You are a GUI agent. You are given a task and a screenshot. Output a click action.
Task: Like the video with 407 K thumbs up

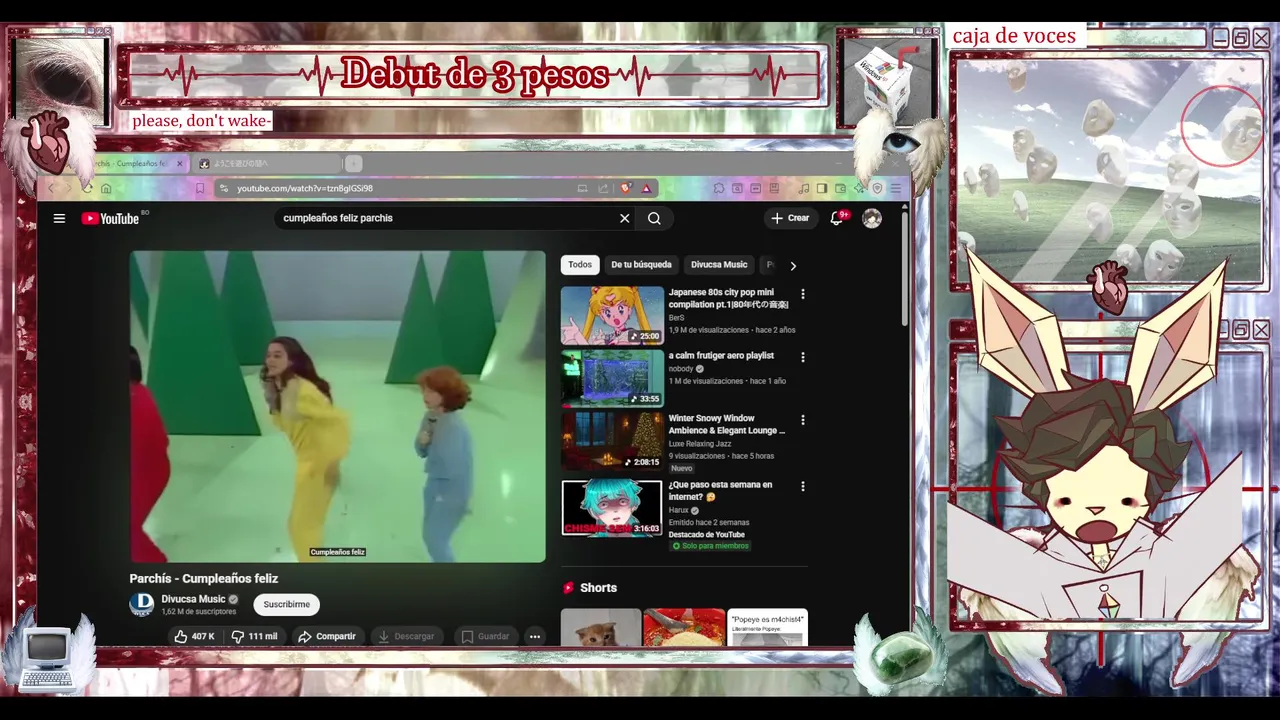[x=195, y=636]
